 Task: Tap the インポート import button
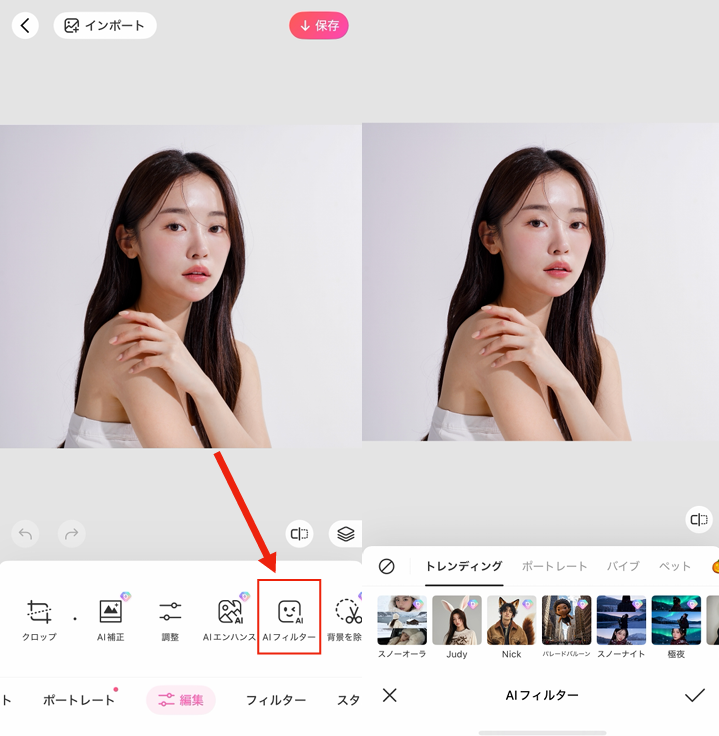105,26
